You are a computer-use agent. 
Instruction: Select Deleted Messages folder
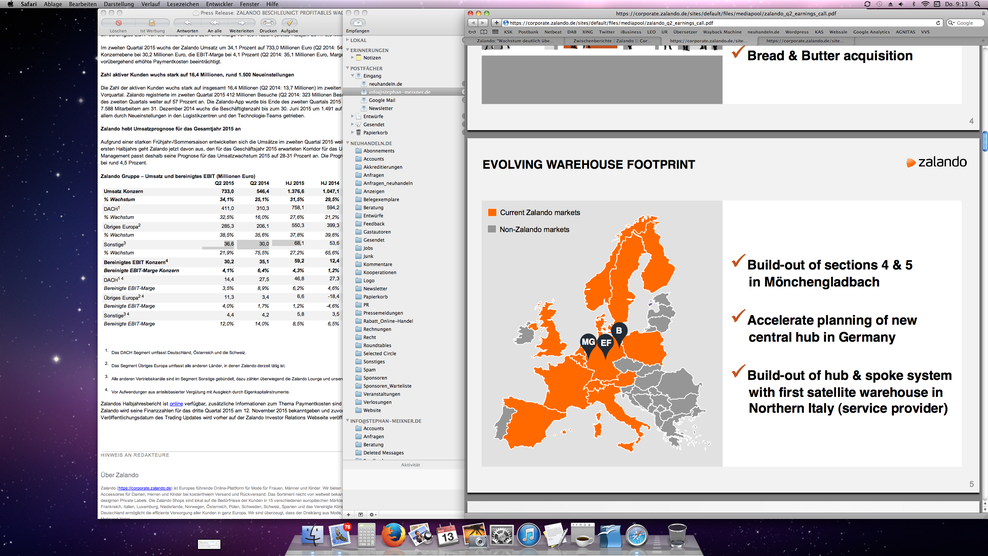[383, 453]
